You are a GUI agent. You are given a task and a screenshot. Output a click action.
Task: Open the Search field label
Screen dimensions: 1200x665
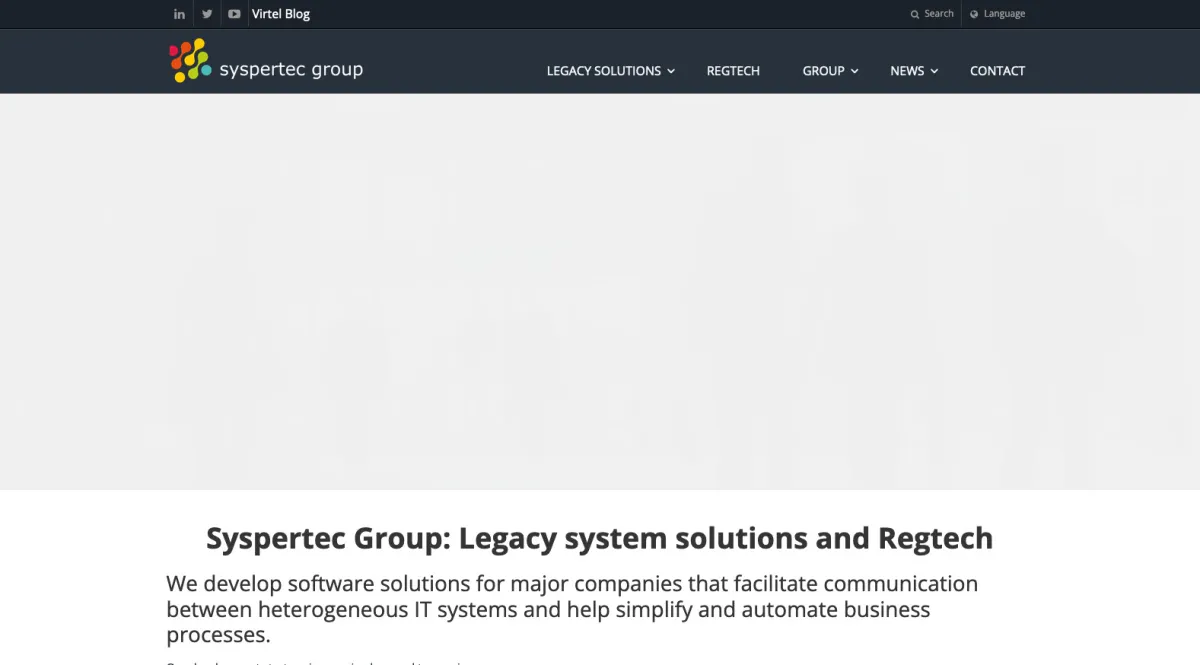(939, 14)
